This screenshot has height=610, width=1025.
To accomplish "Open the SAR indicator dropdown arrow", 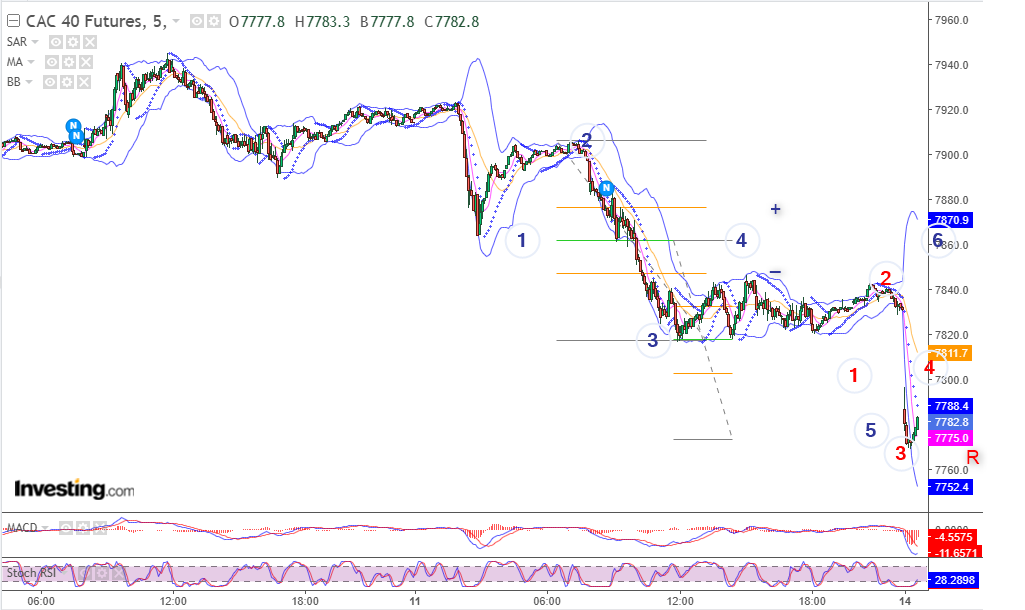I will (35, 42).
